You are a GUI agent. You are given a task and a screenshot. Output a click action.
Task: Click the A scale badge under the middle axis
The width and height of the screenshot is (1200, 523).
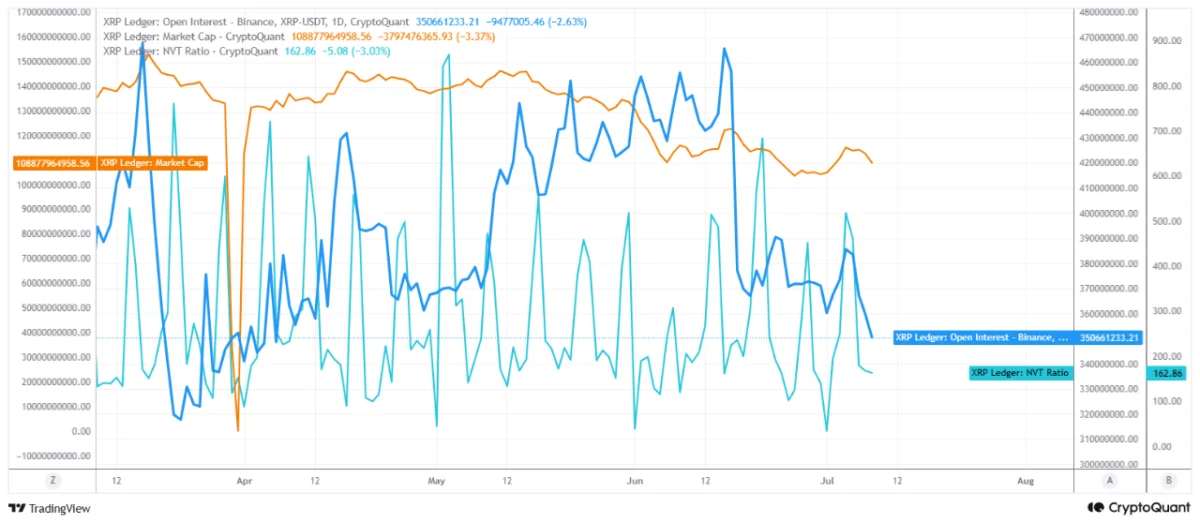pyautogui.click(x=1109, y=481)
